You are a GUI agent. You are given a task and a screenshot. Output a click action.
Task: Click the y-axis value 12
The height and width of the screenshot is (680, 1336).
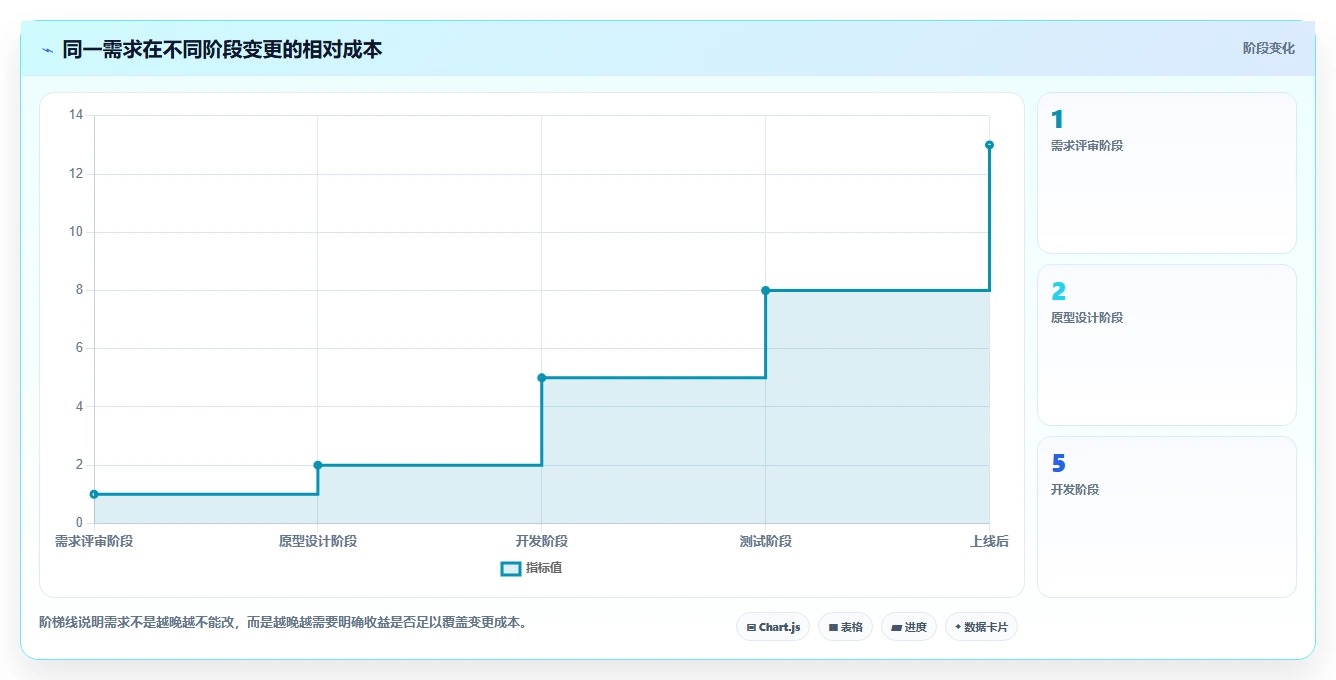76,174
